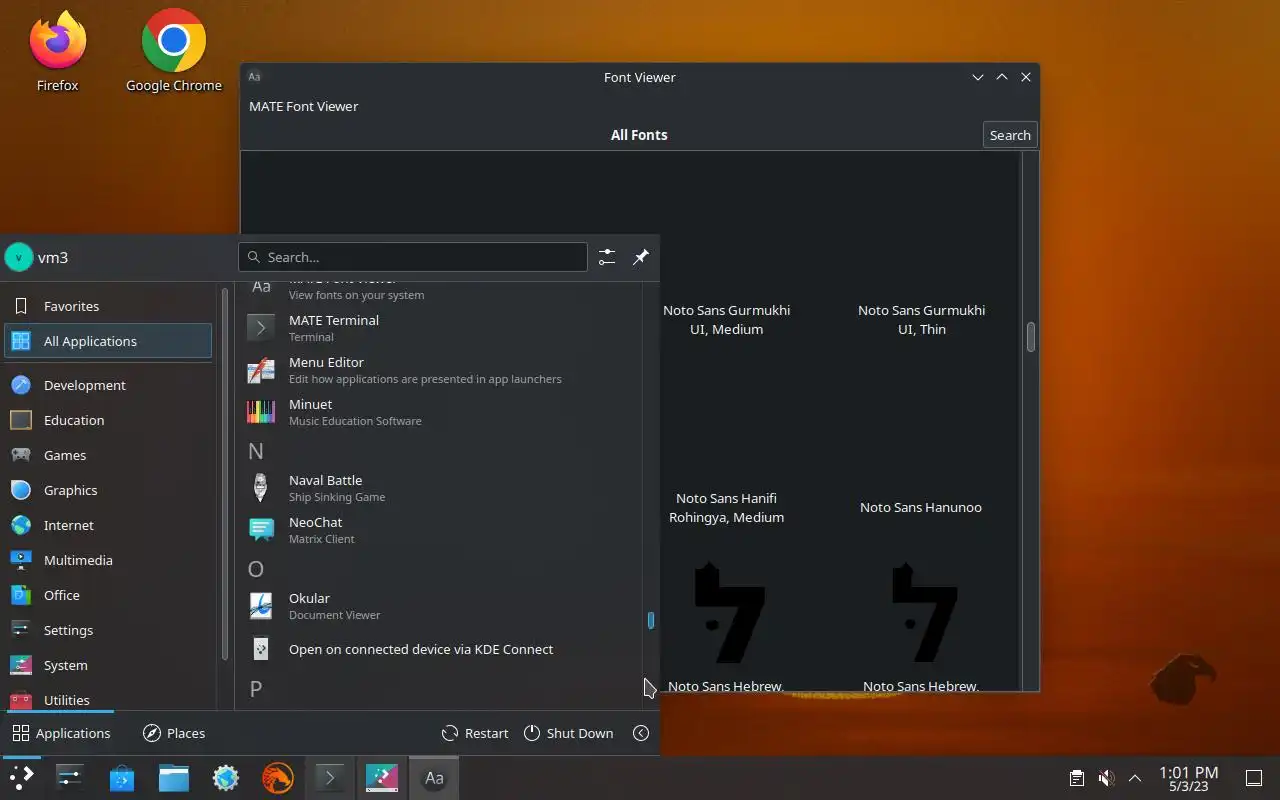Click the orange dragon icon in taskbar
This screenshot has height=800, width=1280.
pyautogui.click(x=278, y=778)
